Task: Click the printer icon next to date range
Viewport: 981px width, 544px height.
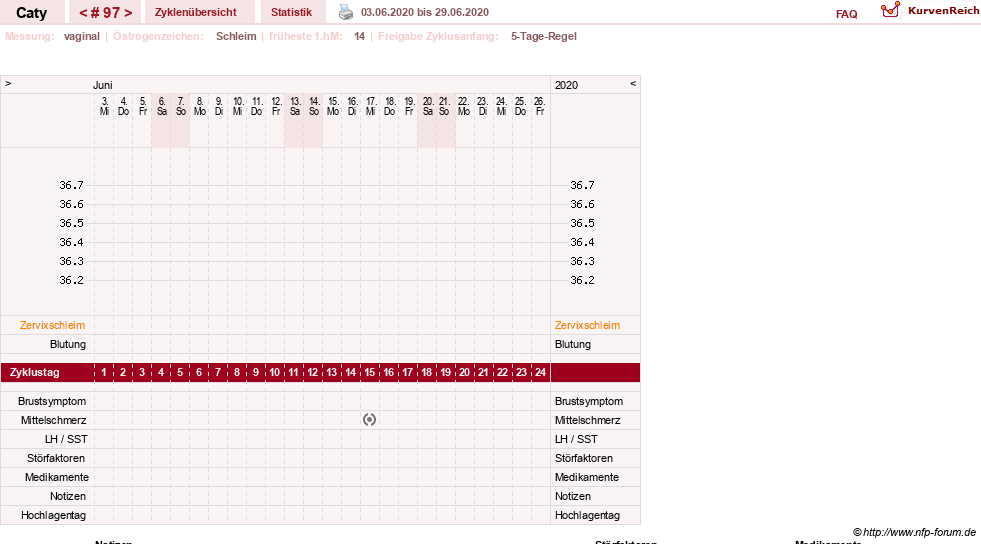Action: click(x=345, y=12)
